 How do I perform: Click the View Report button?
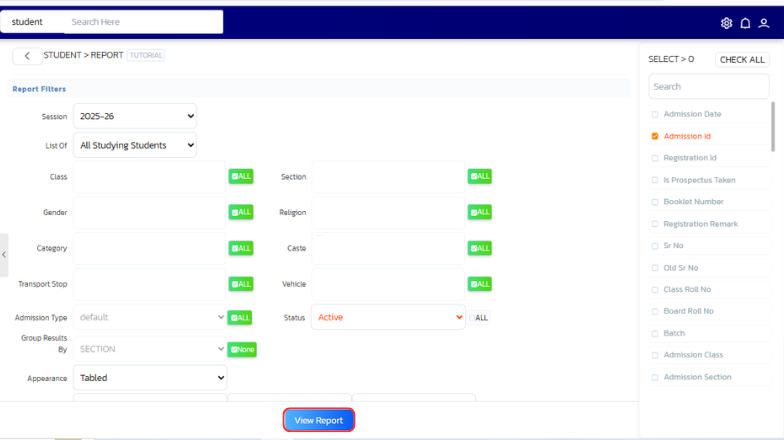click(x=318, y=420)
